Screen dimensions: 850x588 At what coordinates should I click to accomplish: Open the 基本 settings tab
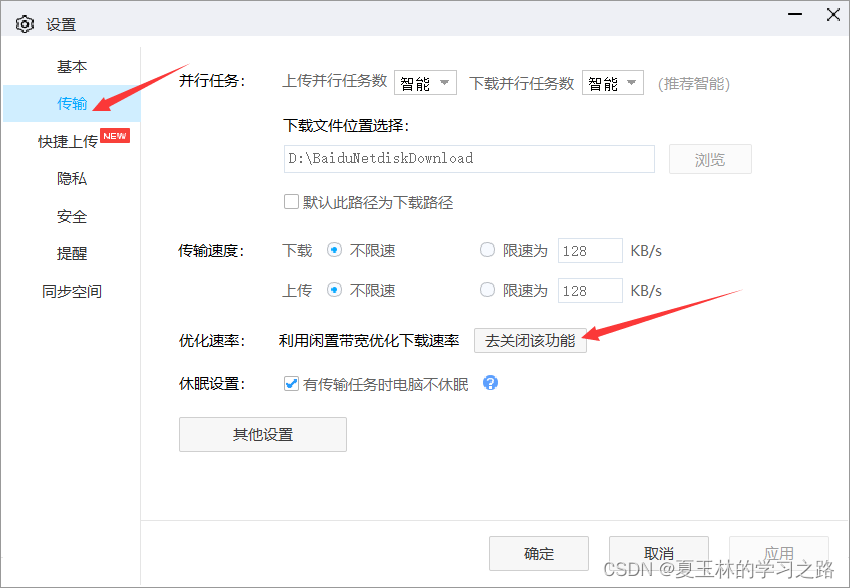click(72, 67)
